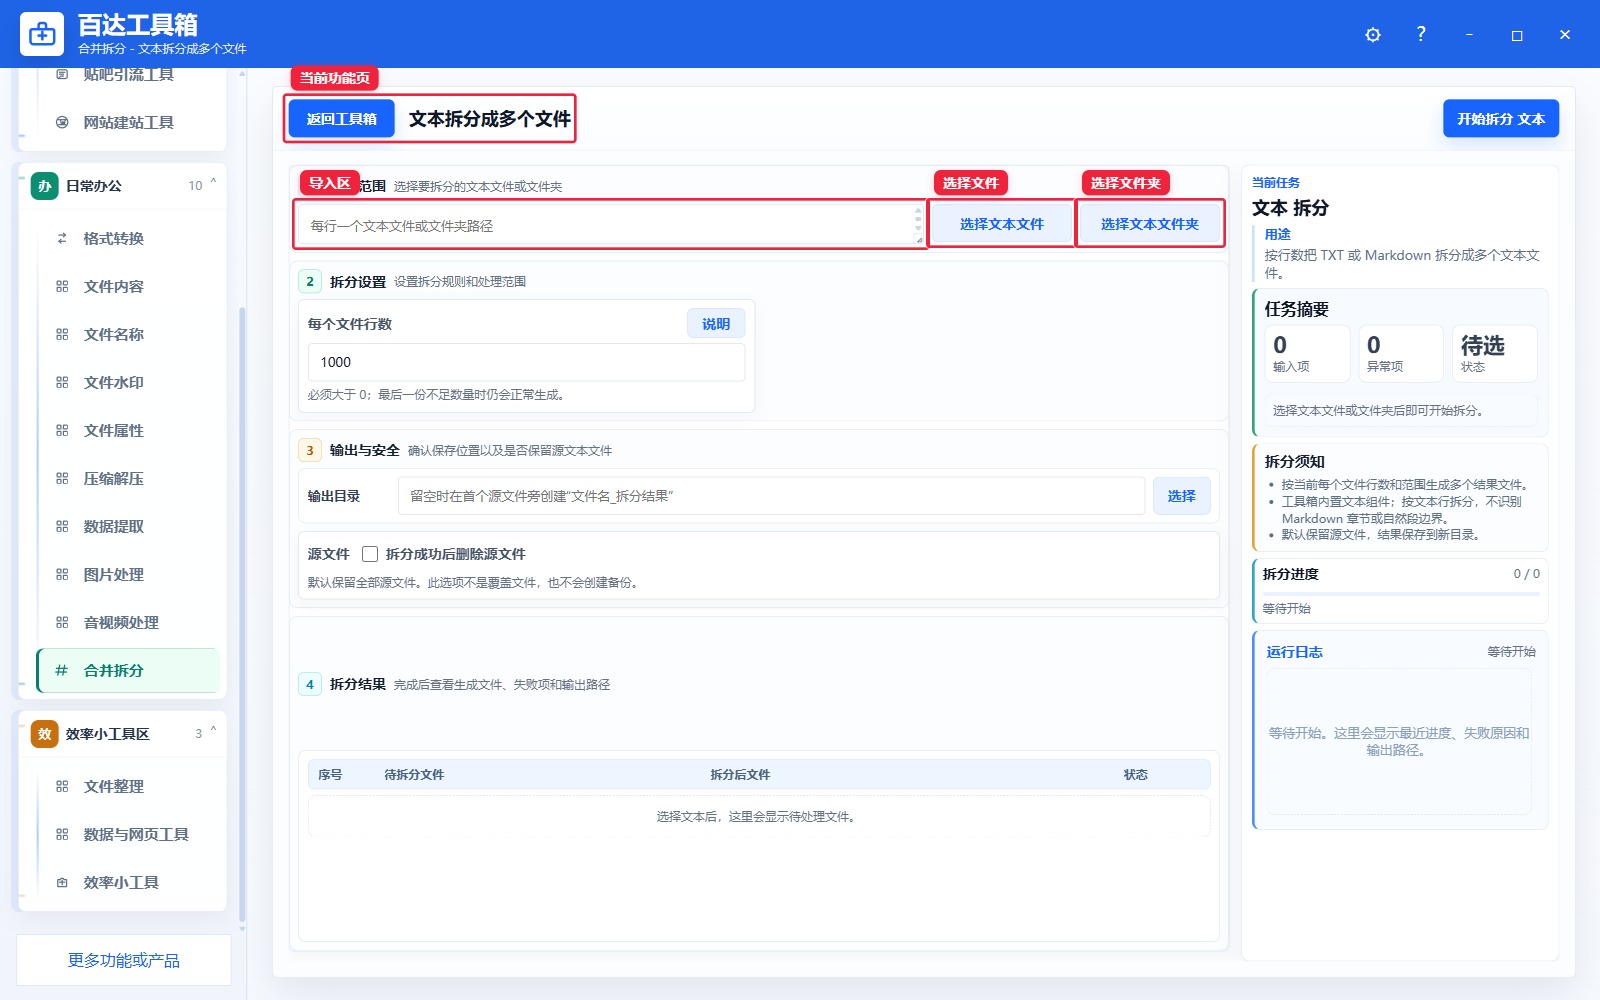
Task: Click the 拆分后文件 column header
Action: [740, 775]
